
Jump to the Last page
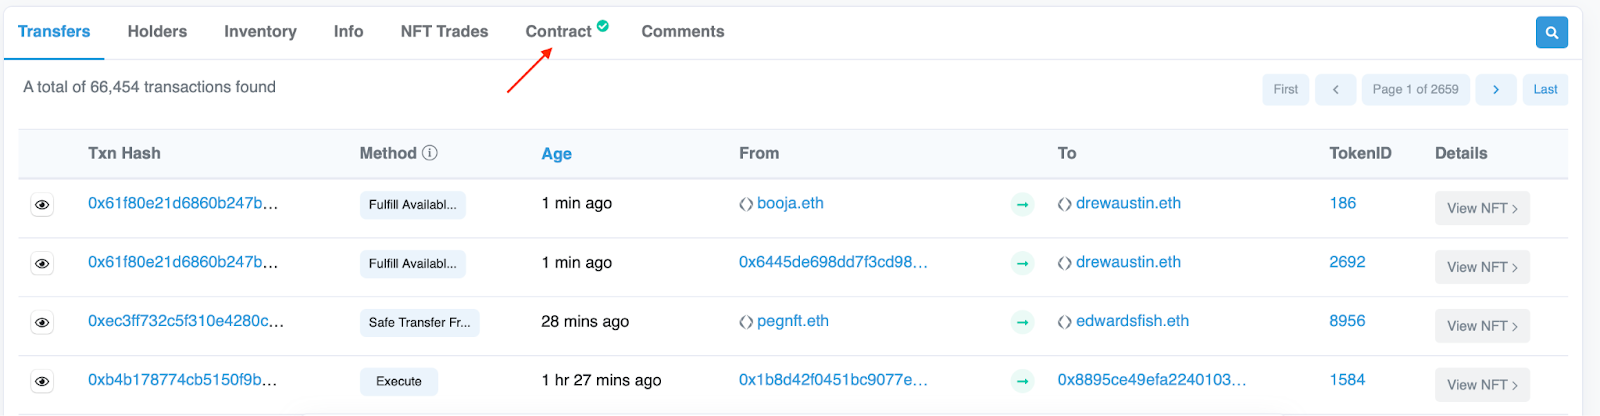point(1545,89)
